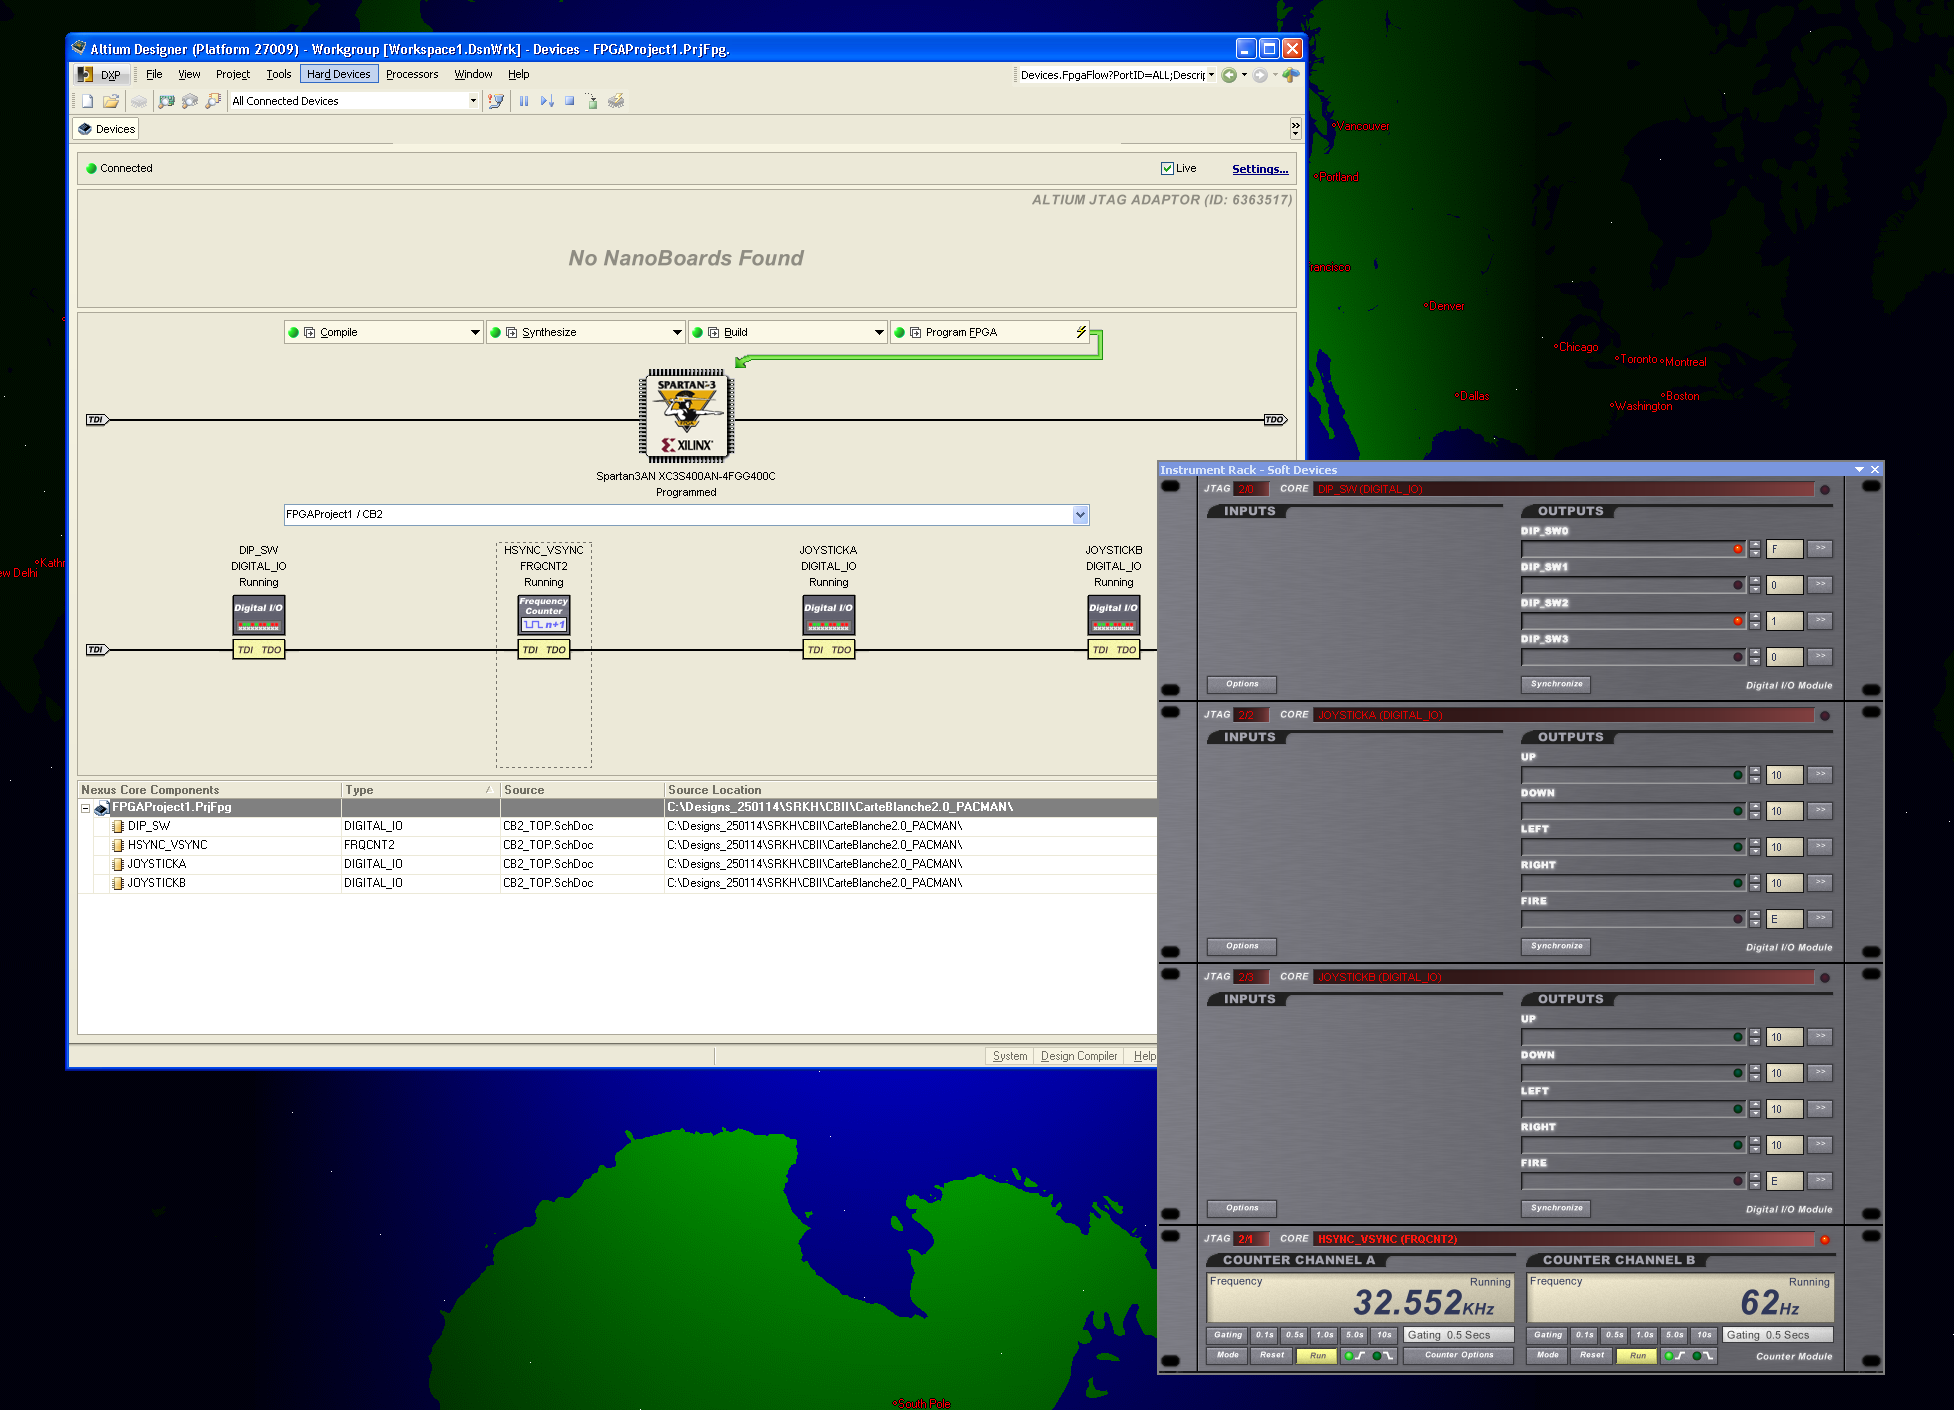The width and height of the screenshot is (1954, 1410).
Task: Click the board view icon with magnifier
Action: pyautogui.click(x=166, y=101)
